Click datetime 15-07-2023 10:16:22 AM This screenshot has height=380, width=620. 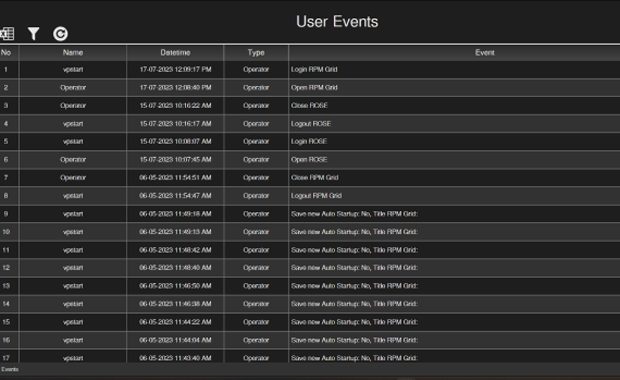pos(175,106)
